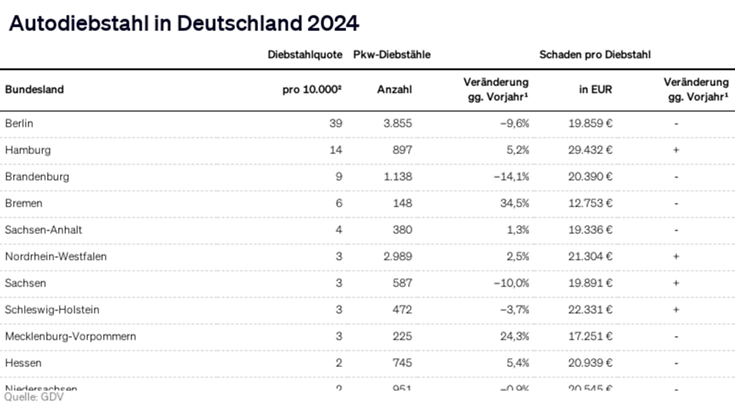Click the 'Bundesland' column header

click(34, 89)
